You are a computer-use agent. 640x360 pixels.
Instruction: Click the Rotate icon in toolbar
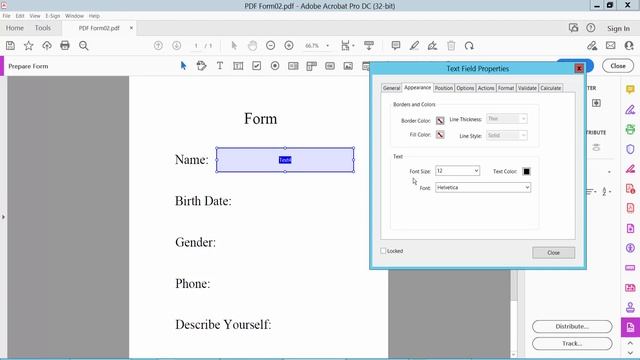coord(469,46)
